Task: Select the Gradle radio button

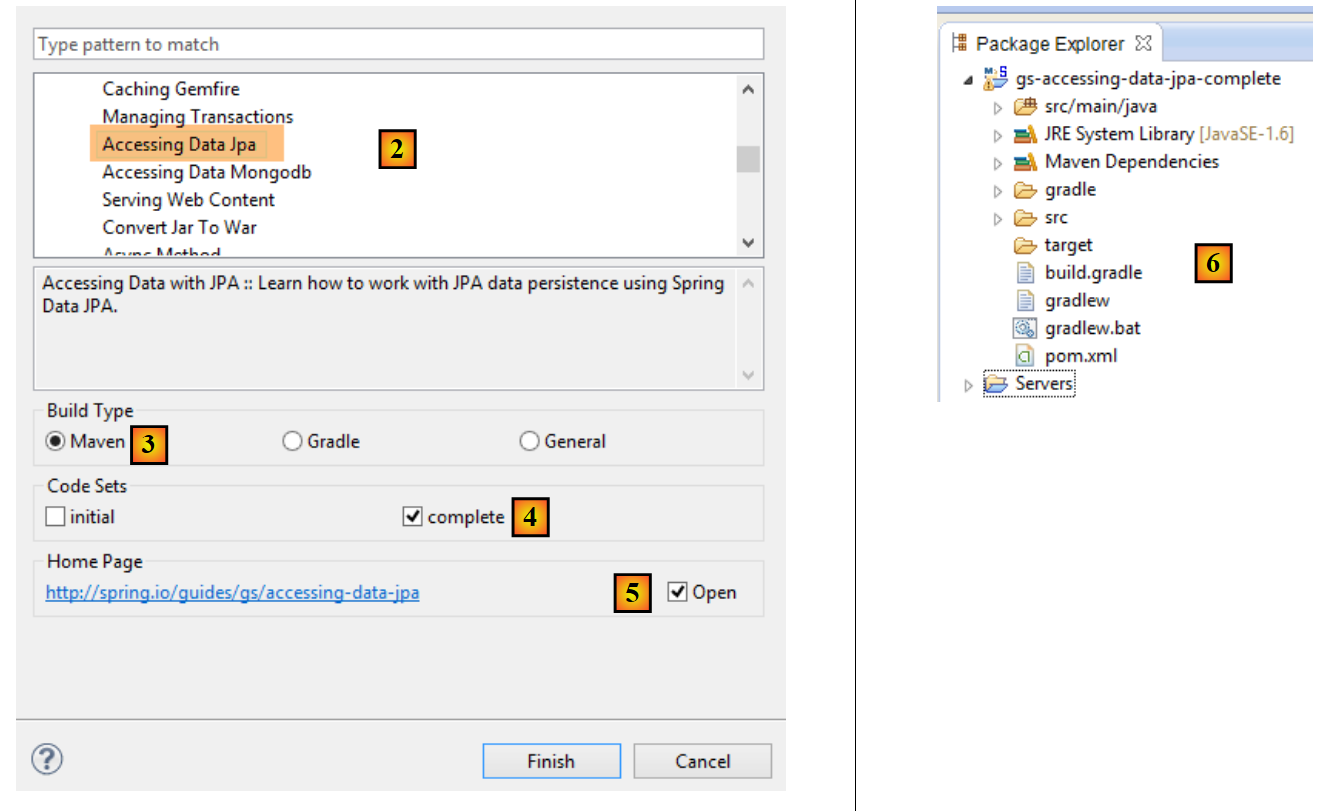Action: 292,441
